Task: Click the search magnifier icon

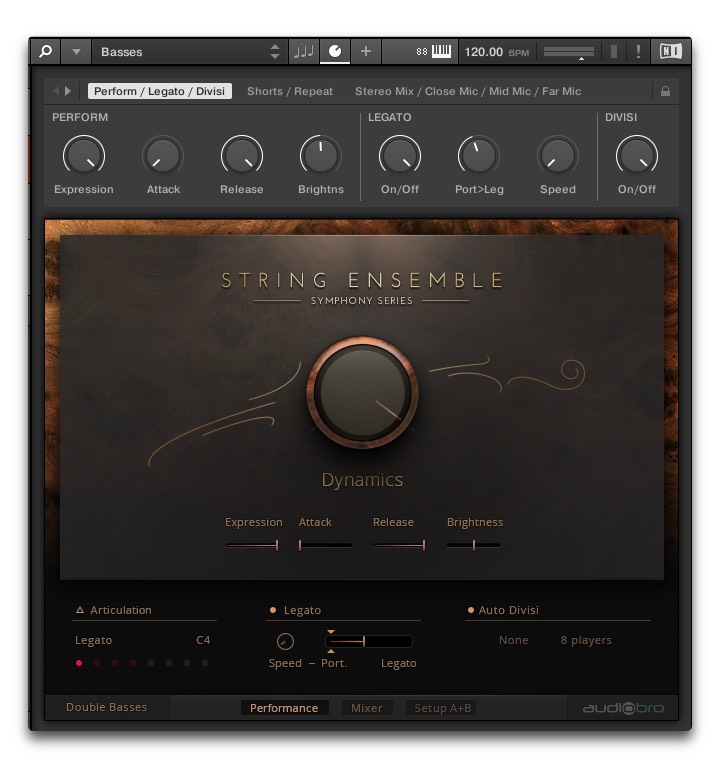Action: coord(45,51)
